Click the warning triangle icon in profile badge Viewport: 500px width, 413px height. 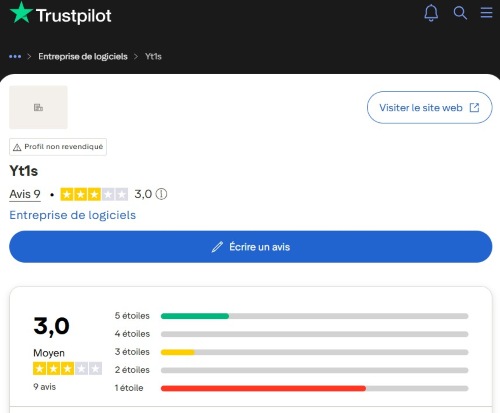pos(17,147)
